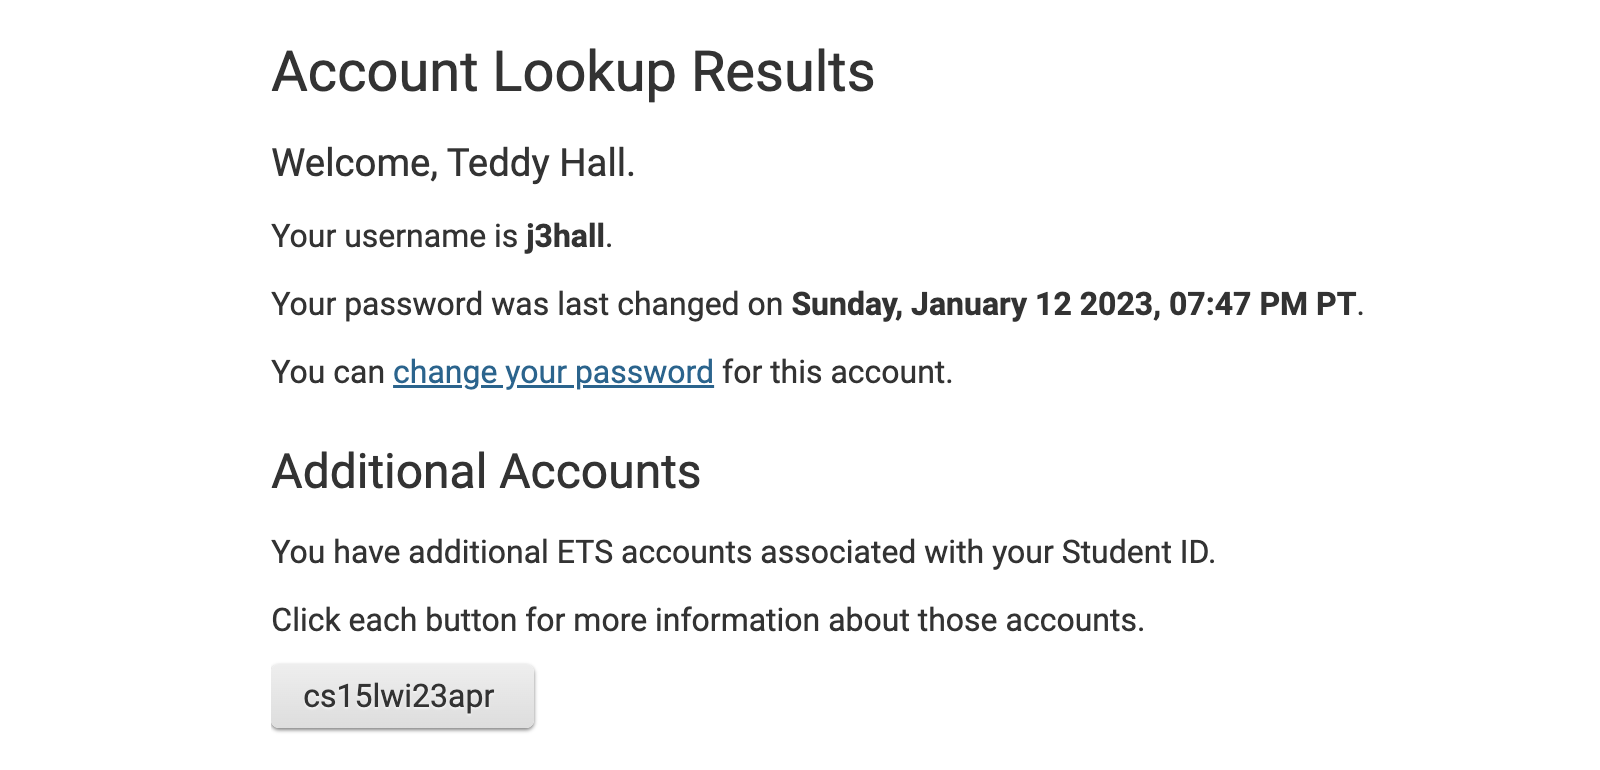Click the words 'Student ID' in the paragraph

point(1135,552)
